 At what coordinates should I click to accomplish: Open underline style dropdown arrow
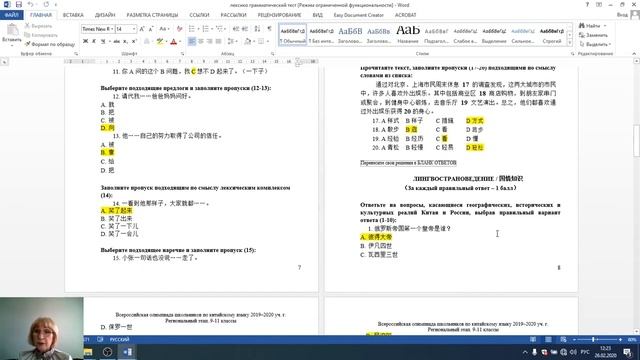click(x=110, y=41)
